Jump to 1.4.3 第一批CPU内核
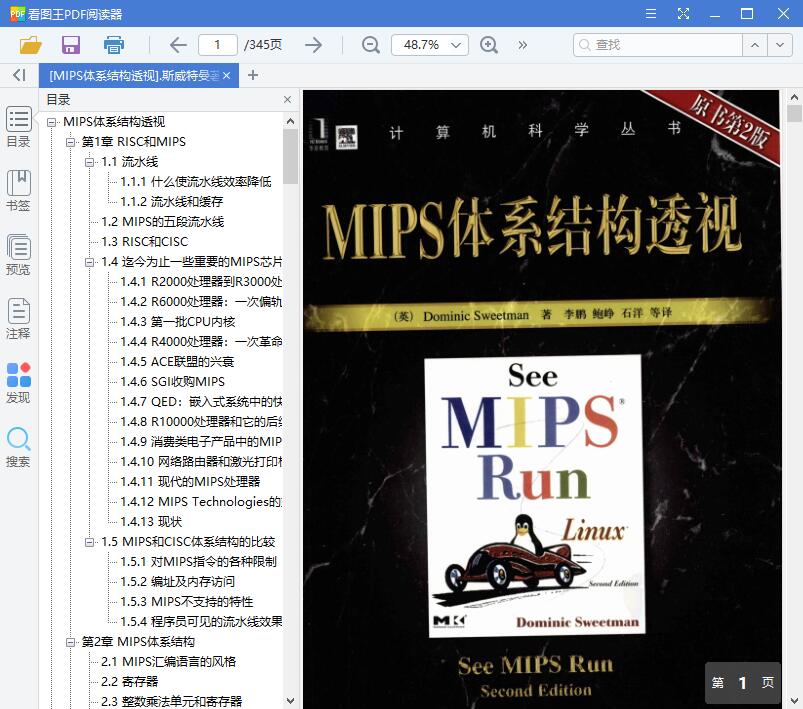 tap(178, 322)
